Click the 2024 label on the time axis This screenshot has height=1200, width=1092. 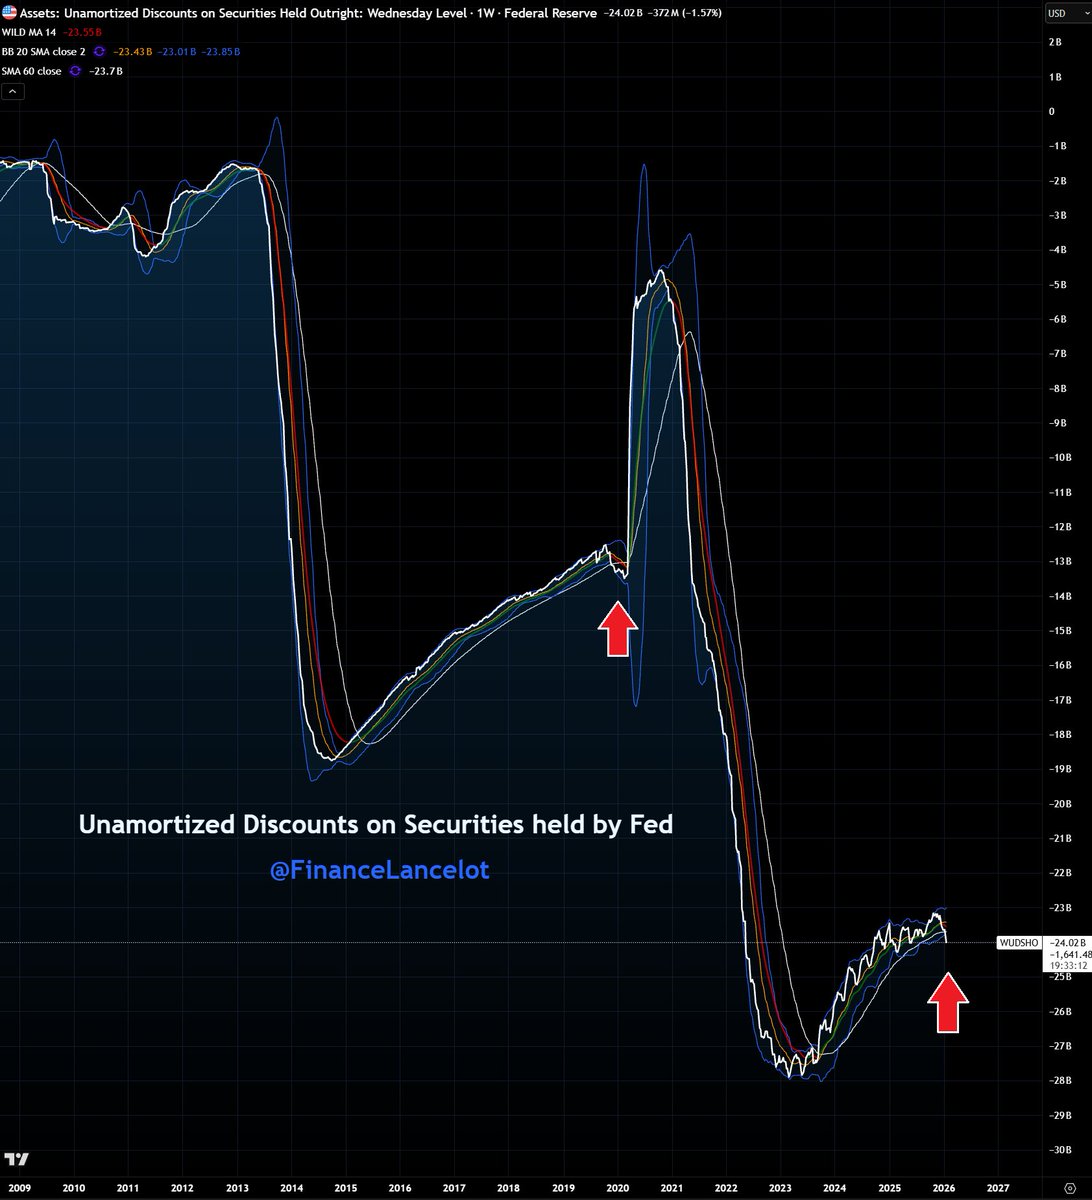click(836, 1188)
